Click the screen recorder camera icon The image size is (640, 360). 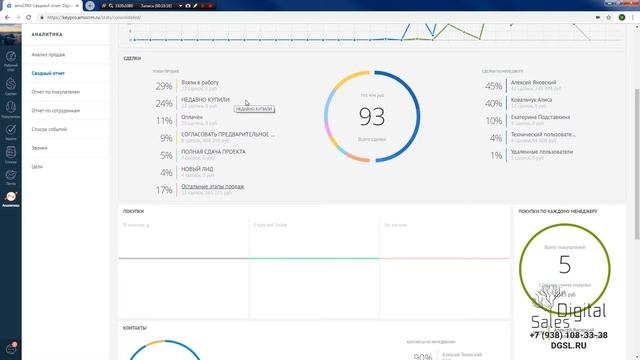pyautogui.click(x=188, y=6)
